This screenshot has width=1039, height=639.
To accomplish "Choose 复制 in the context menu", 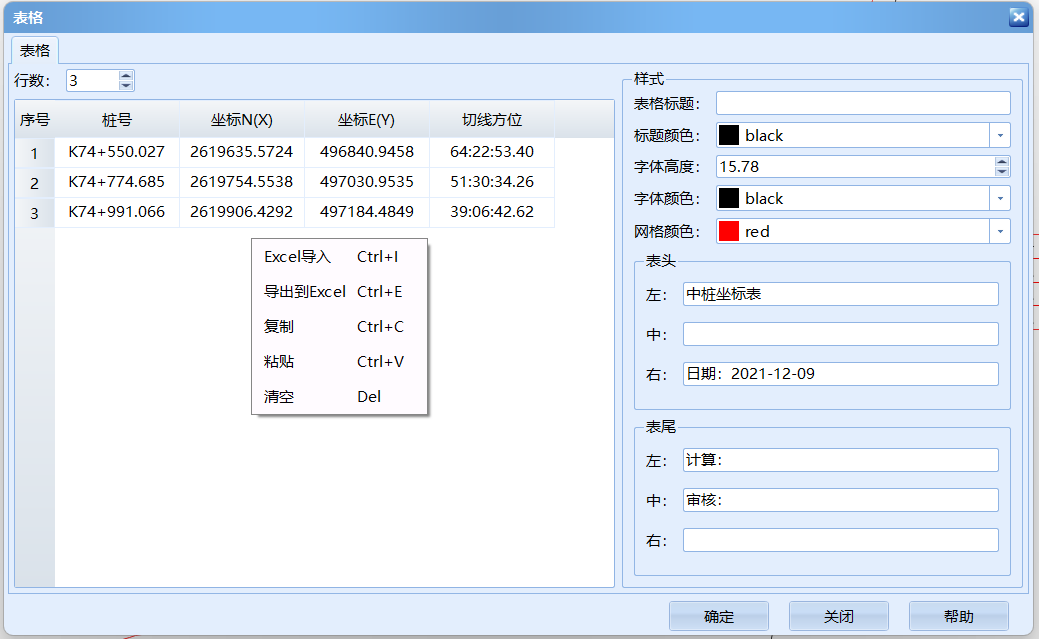I will (278, 327).
